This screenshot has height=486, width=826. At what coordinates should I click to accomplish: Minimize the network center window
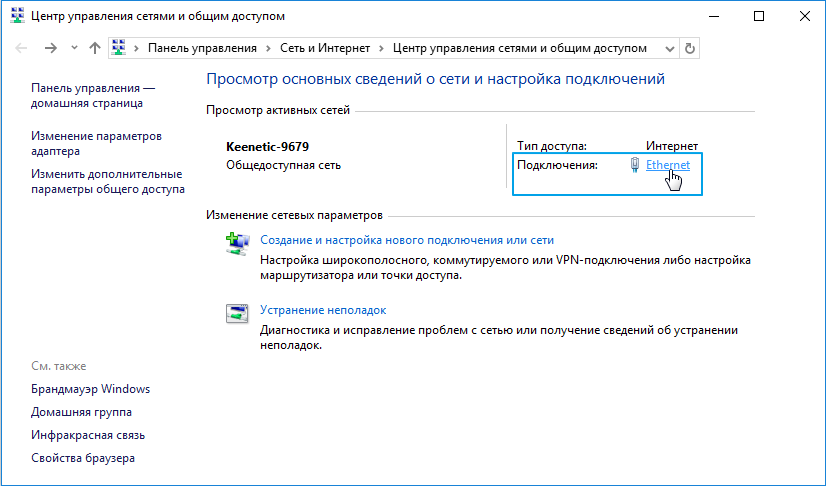714,16
